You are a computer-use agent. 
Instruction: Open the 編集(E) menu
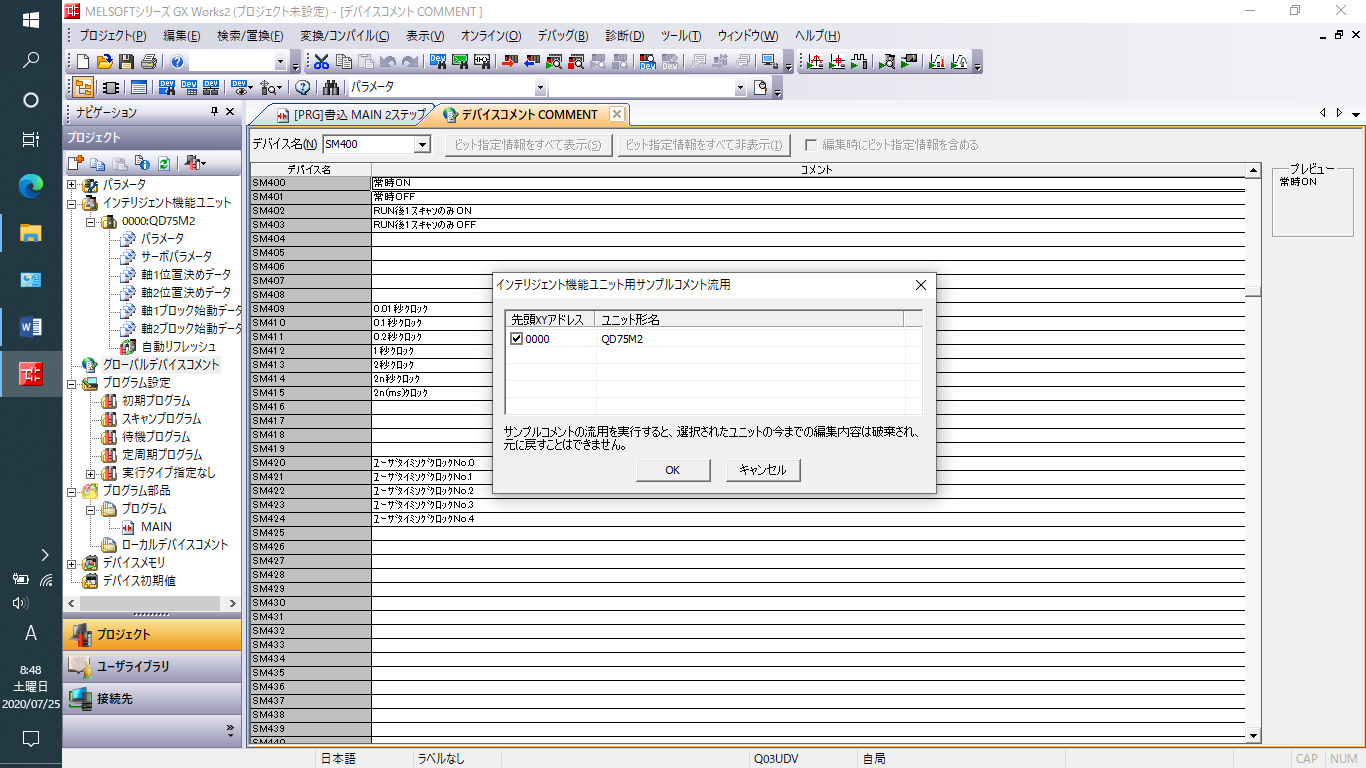coord(182,36)
